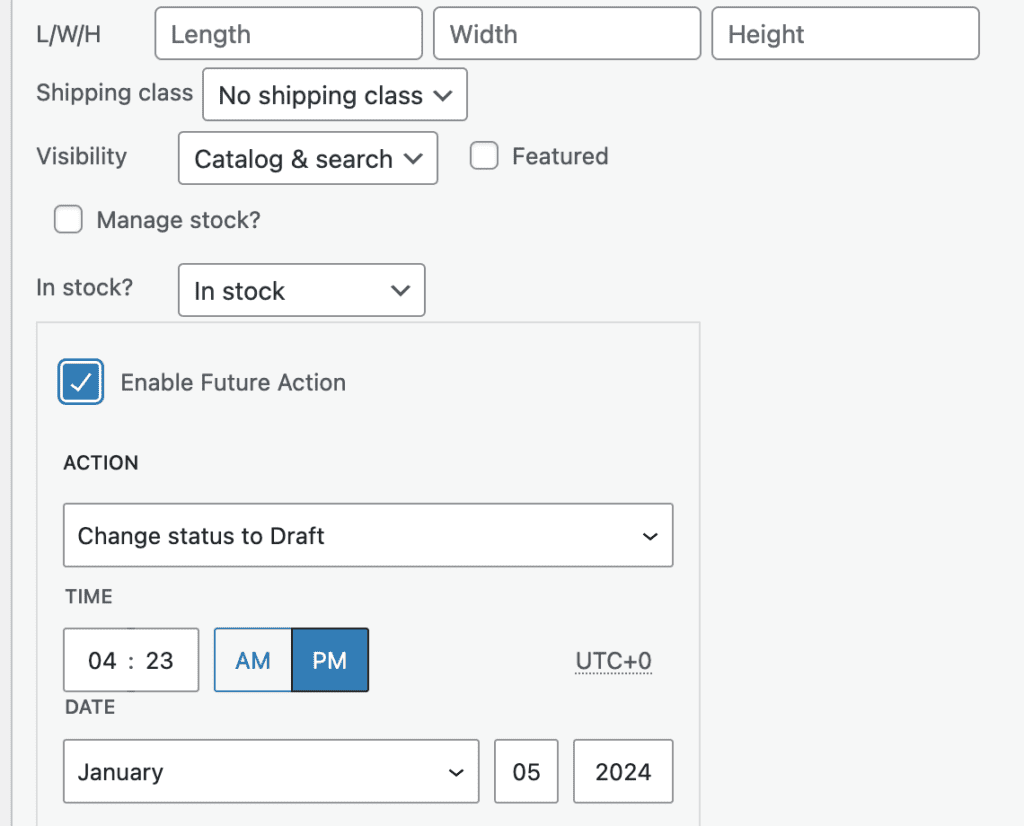Click the UTC+0 timezone link
The image size is (1024, 826).
[x=613, y=660]
